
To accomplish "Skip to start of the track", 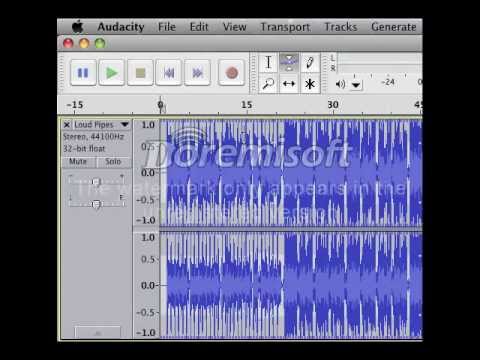I will (169, 73).
